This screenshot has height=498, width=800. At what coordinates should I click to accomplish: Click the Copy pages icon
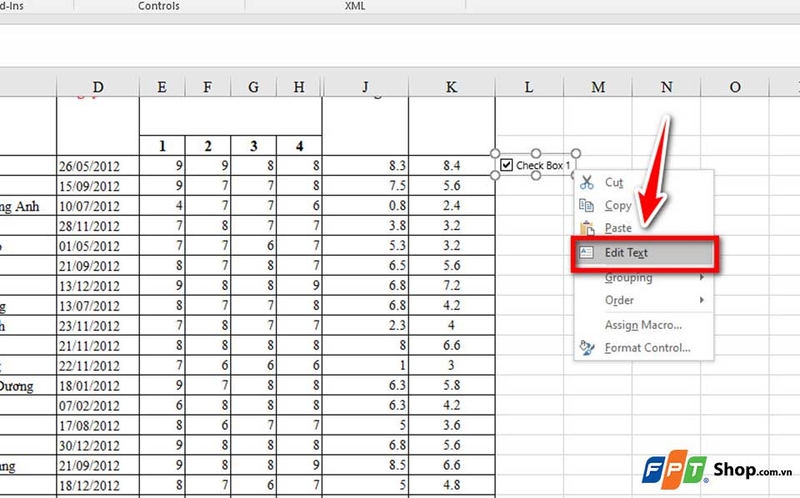point(586,205)
